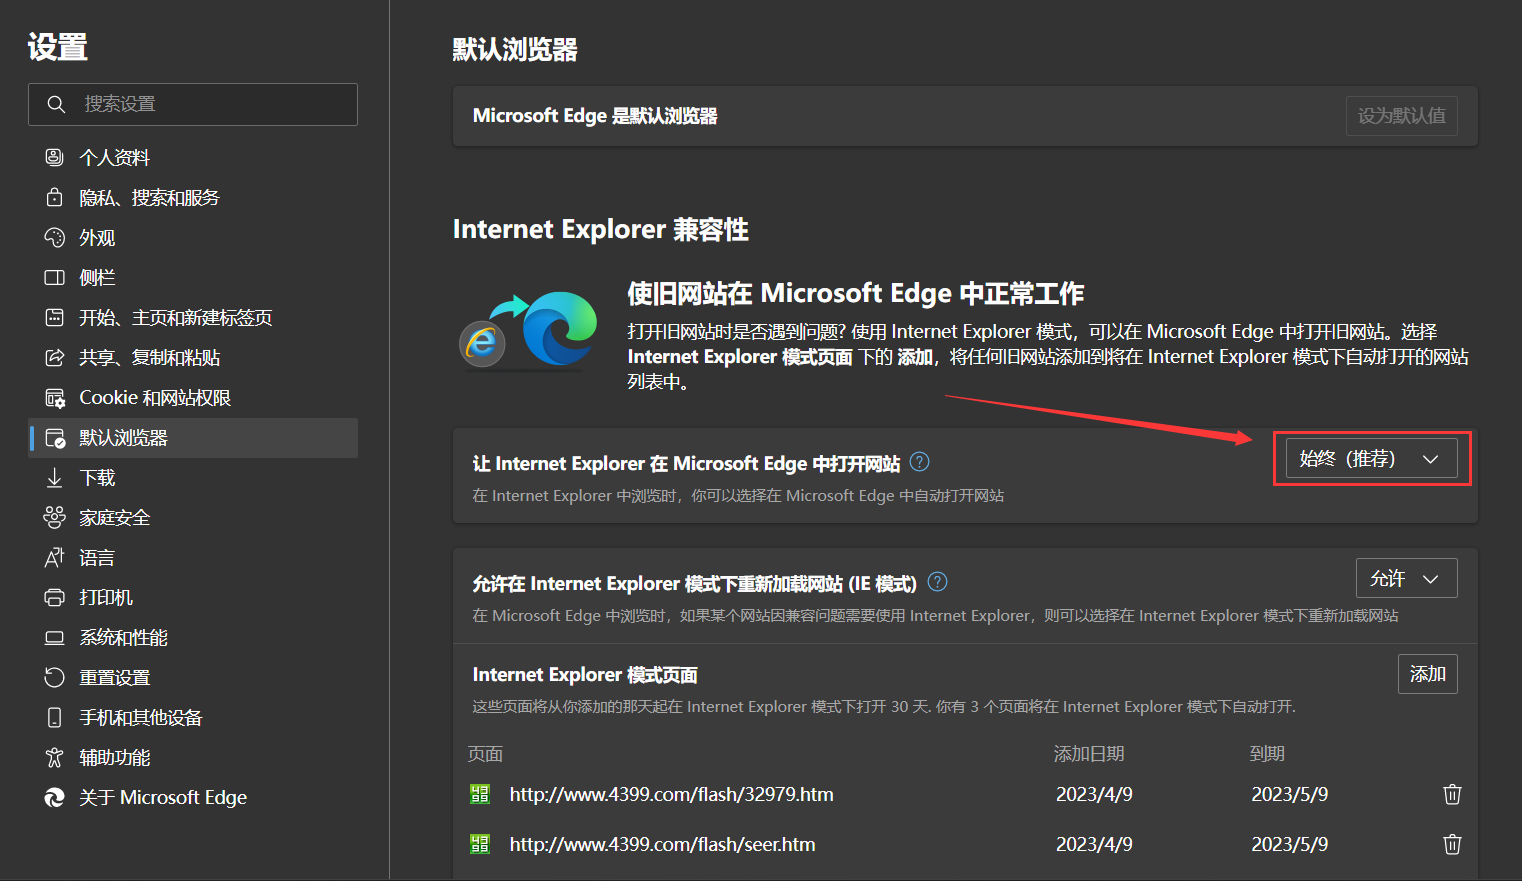
Task: Click the language icon beside 语言
Action: point(55,557)
